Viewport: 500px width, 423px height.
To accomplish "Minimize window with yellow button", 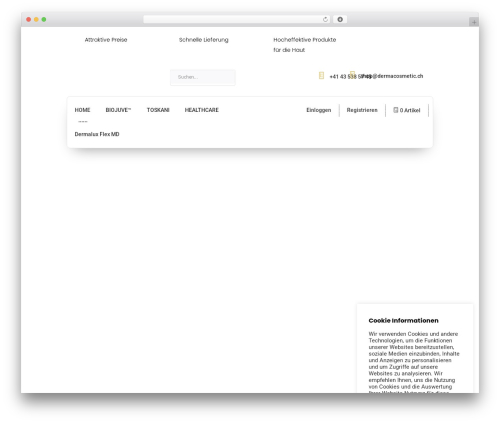I will click(x=36, y=19).
